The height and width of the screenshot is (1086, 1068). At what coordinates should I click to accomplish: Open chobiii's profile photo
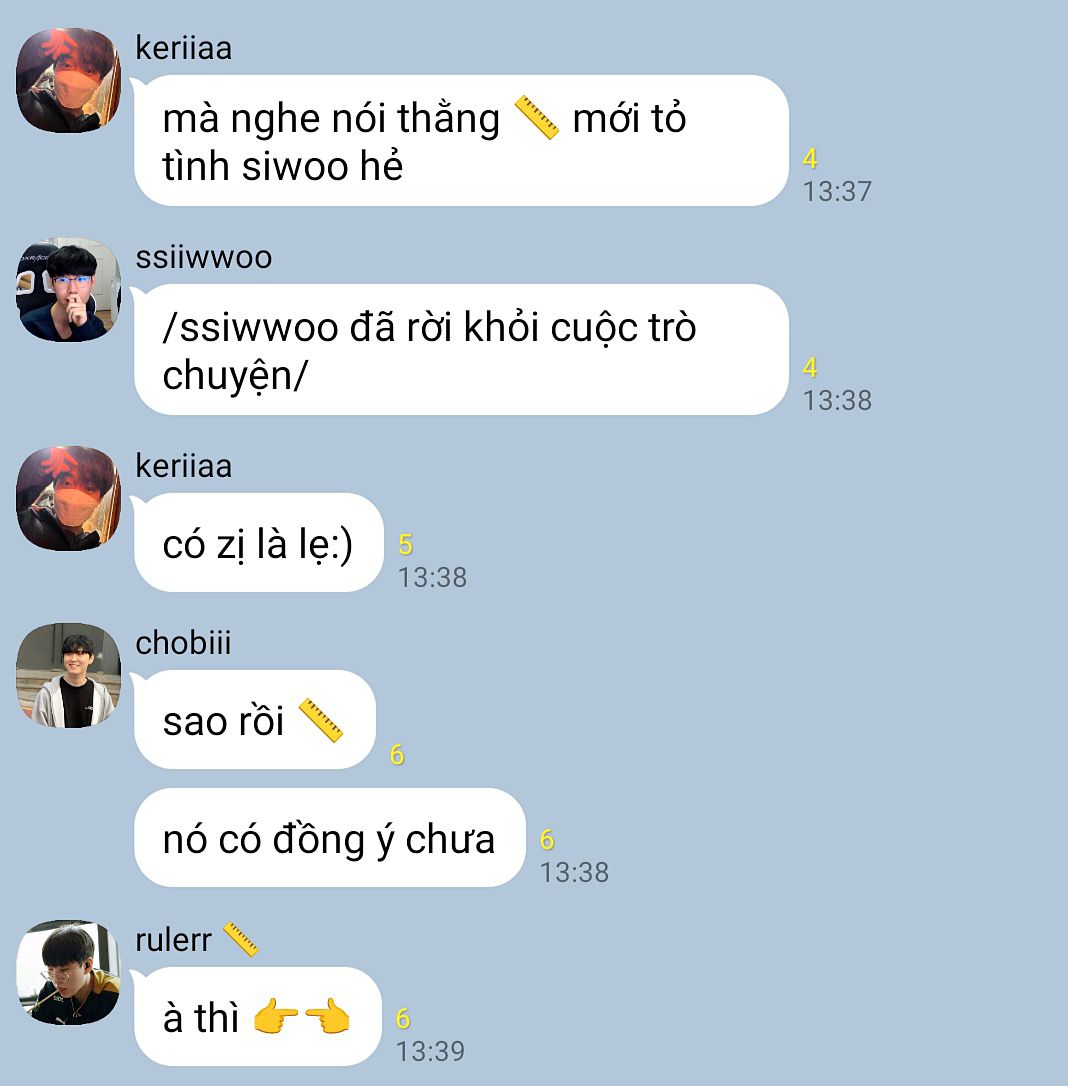69,675
